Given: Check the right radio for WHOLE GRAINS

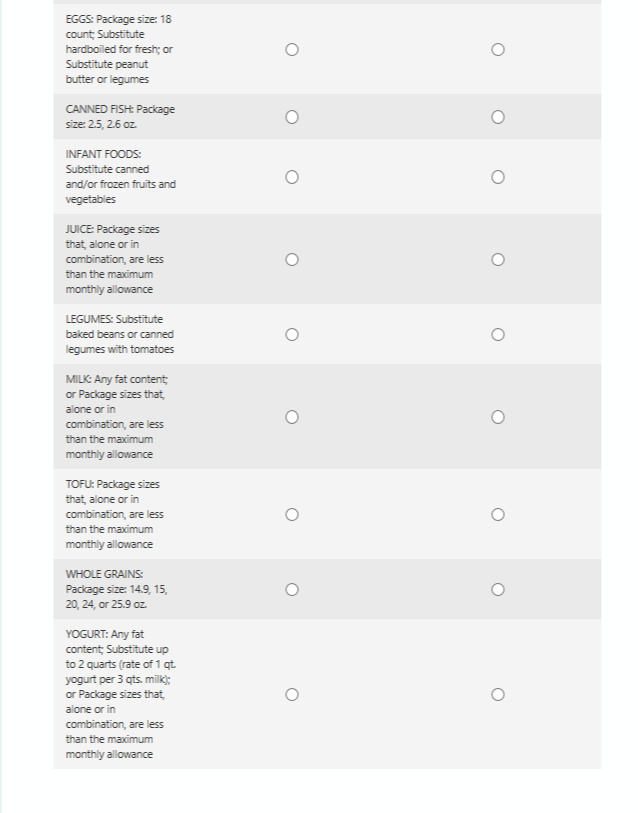Looking at the screenshot, I should point(497,589).
